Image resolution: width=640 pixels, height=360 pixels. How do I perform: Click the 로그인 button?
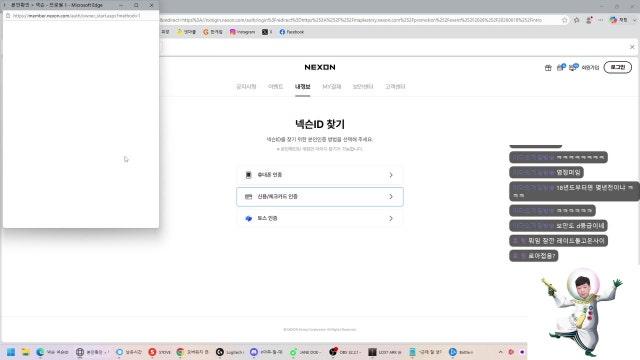618,67
